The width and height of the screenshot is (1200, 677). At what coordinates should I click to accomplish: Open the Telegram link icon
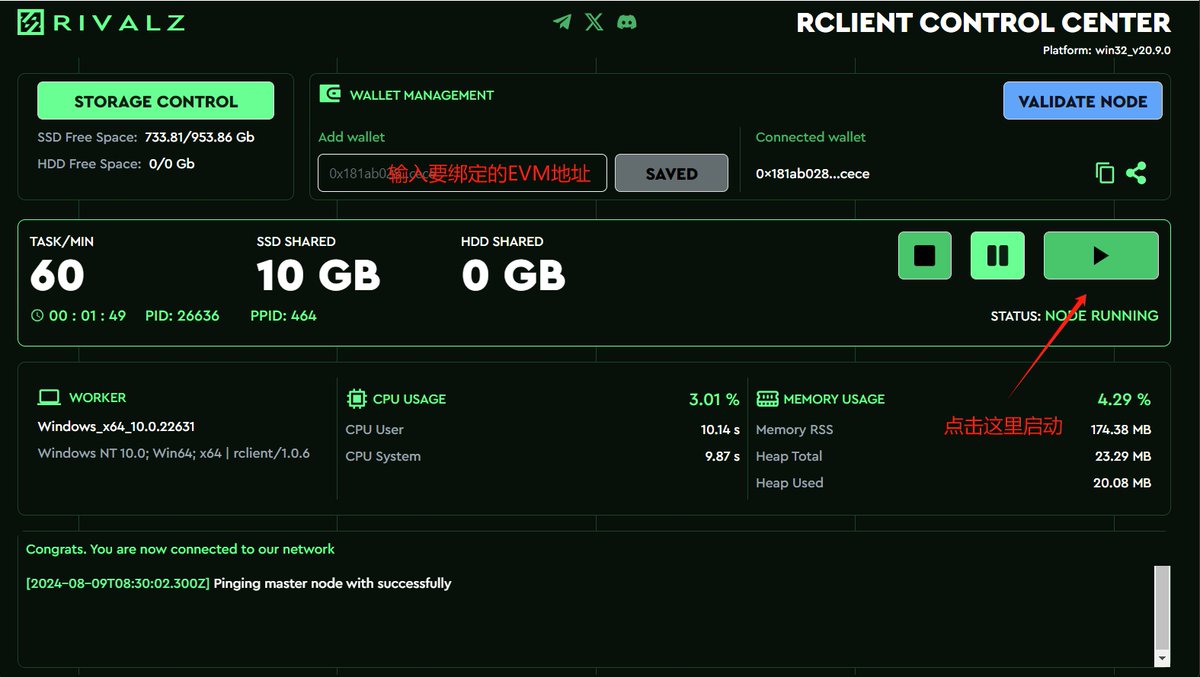(563, 21)
